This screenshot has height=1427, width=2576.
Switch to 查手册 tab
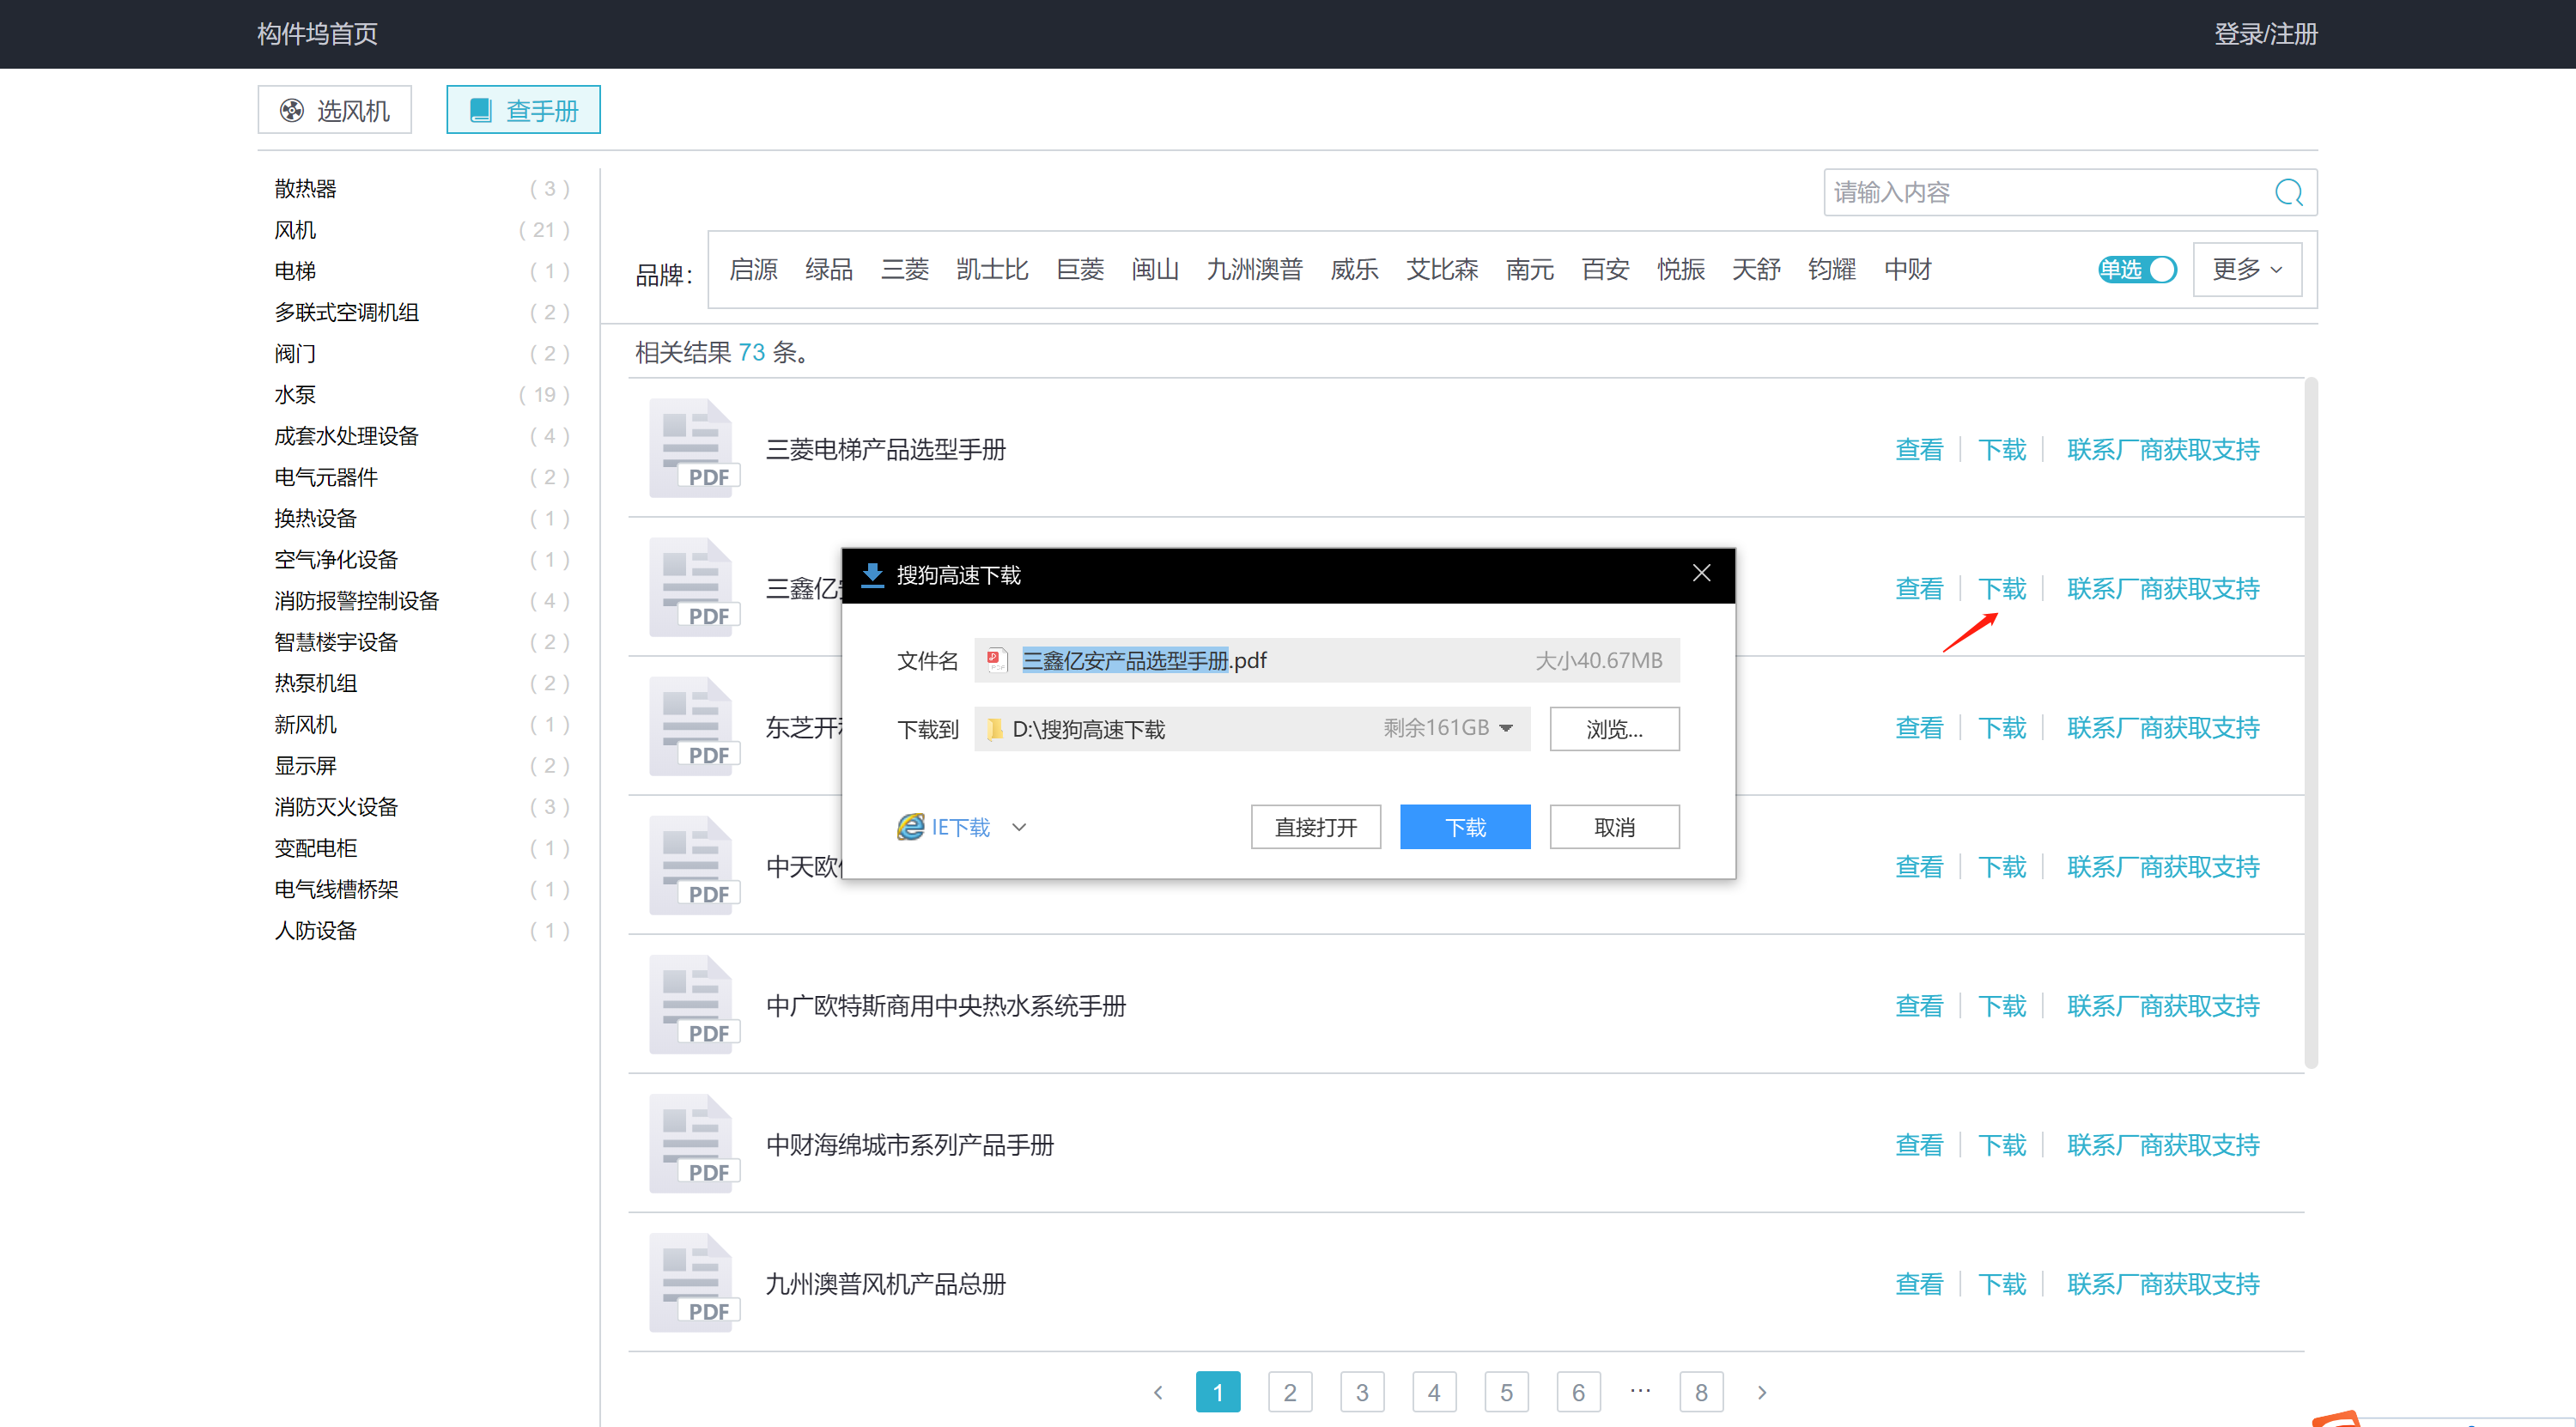click(x=523, y=110)
